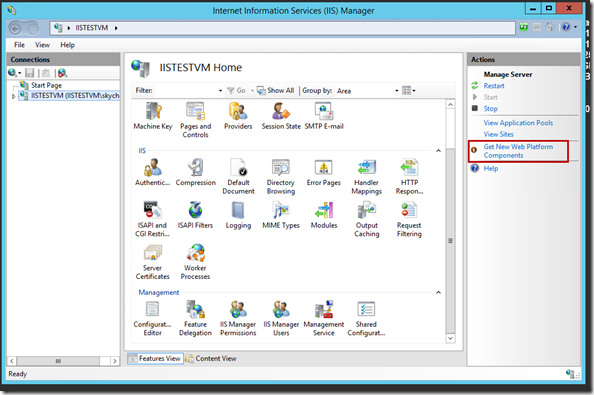Open IIS Manager Permissions
The width and height of the screenshot is (594, 395).
[238, 318]
